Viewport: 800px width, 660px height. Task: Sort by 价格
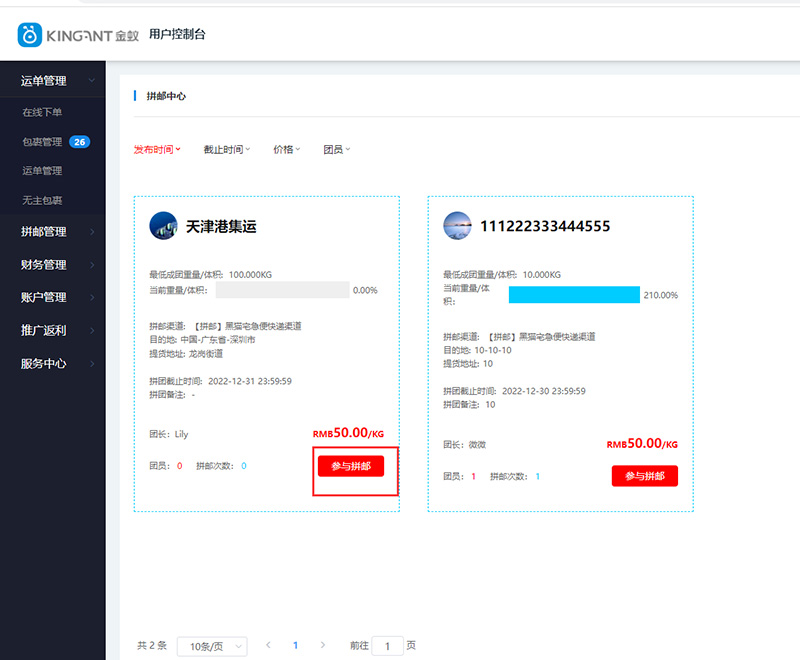[x=286, y=150]
